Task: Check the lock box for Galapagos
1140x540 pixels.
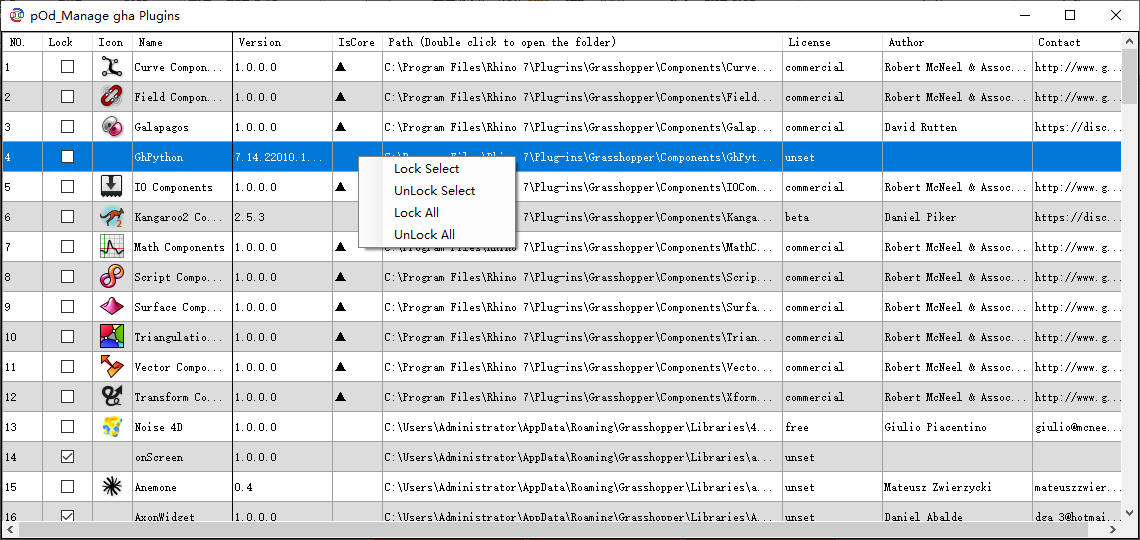Action: pos(67,126)
